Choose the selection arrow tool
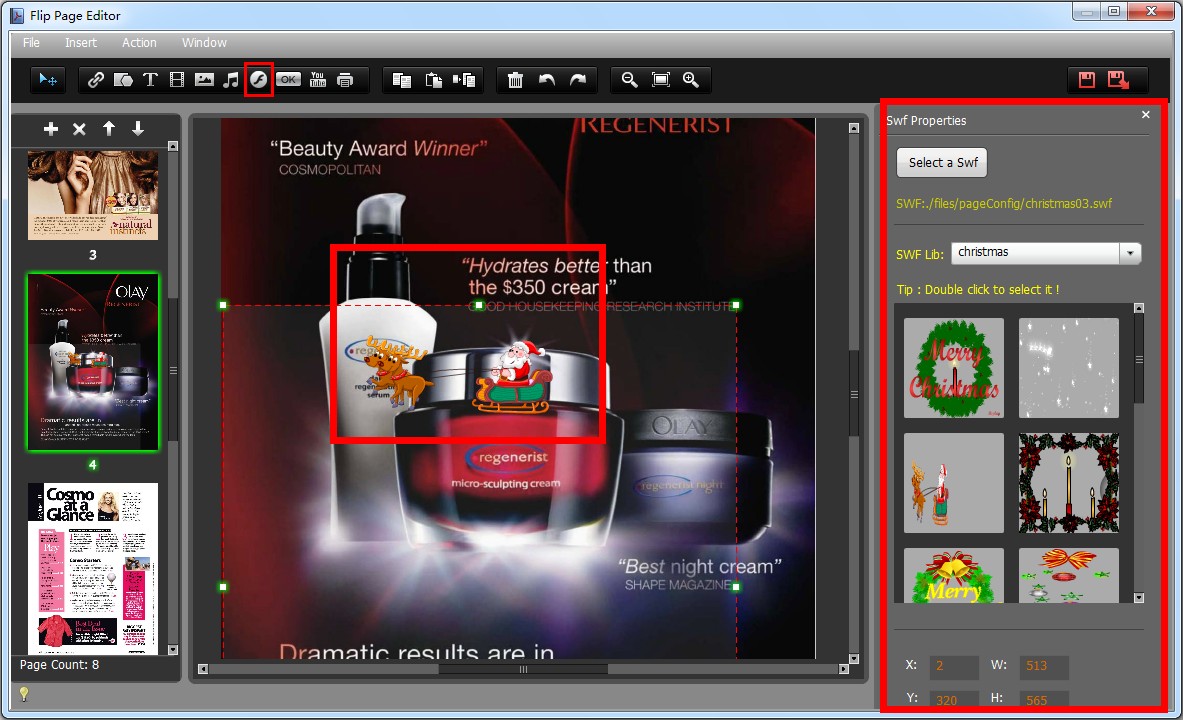This screenshot has width=1183, height=720. click(x=48, y=79)
